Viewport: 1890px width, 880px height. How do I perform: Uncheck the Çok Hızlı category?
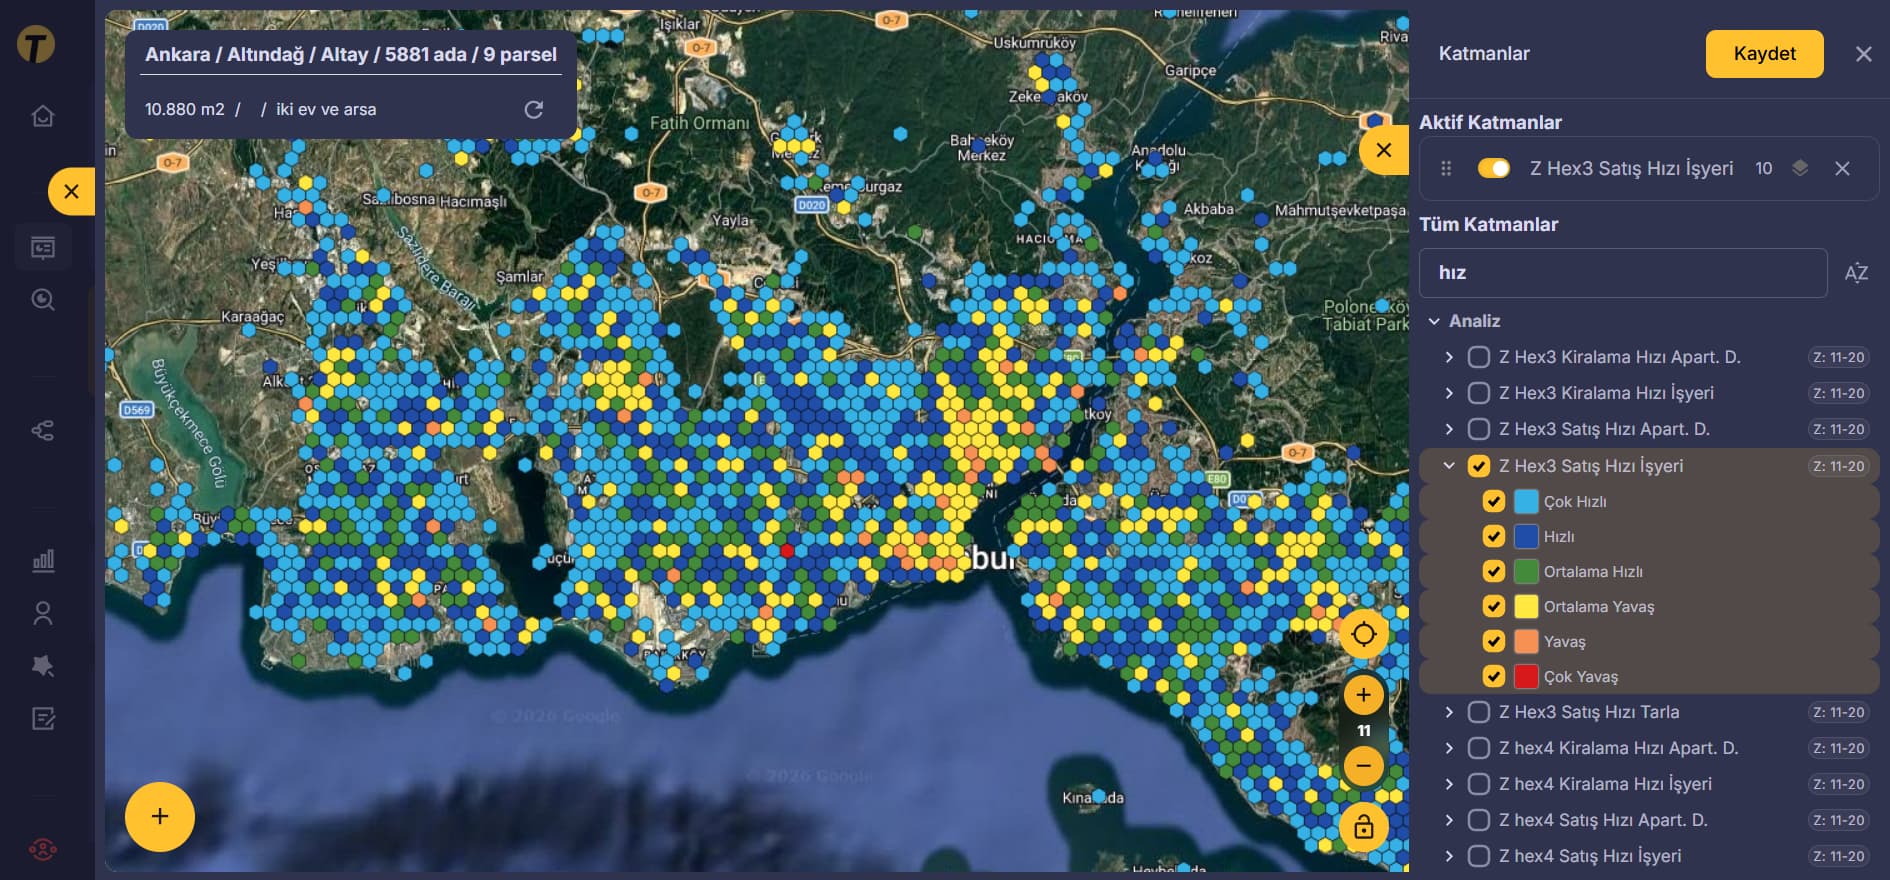point(1494,502)
